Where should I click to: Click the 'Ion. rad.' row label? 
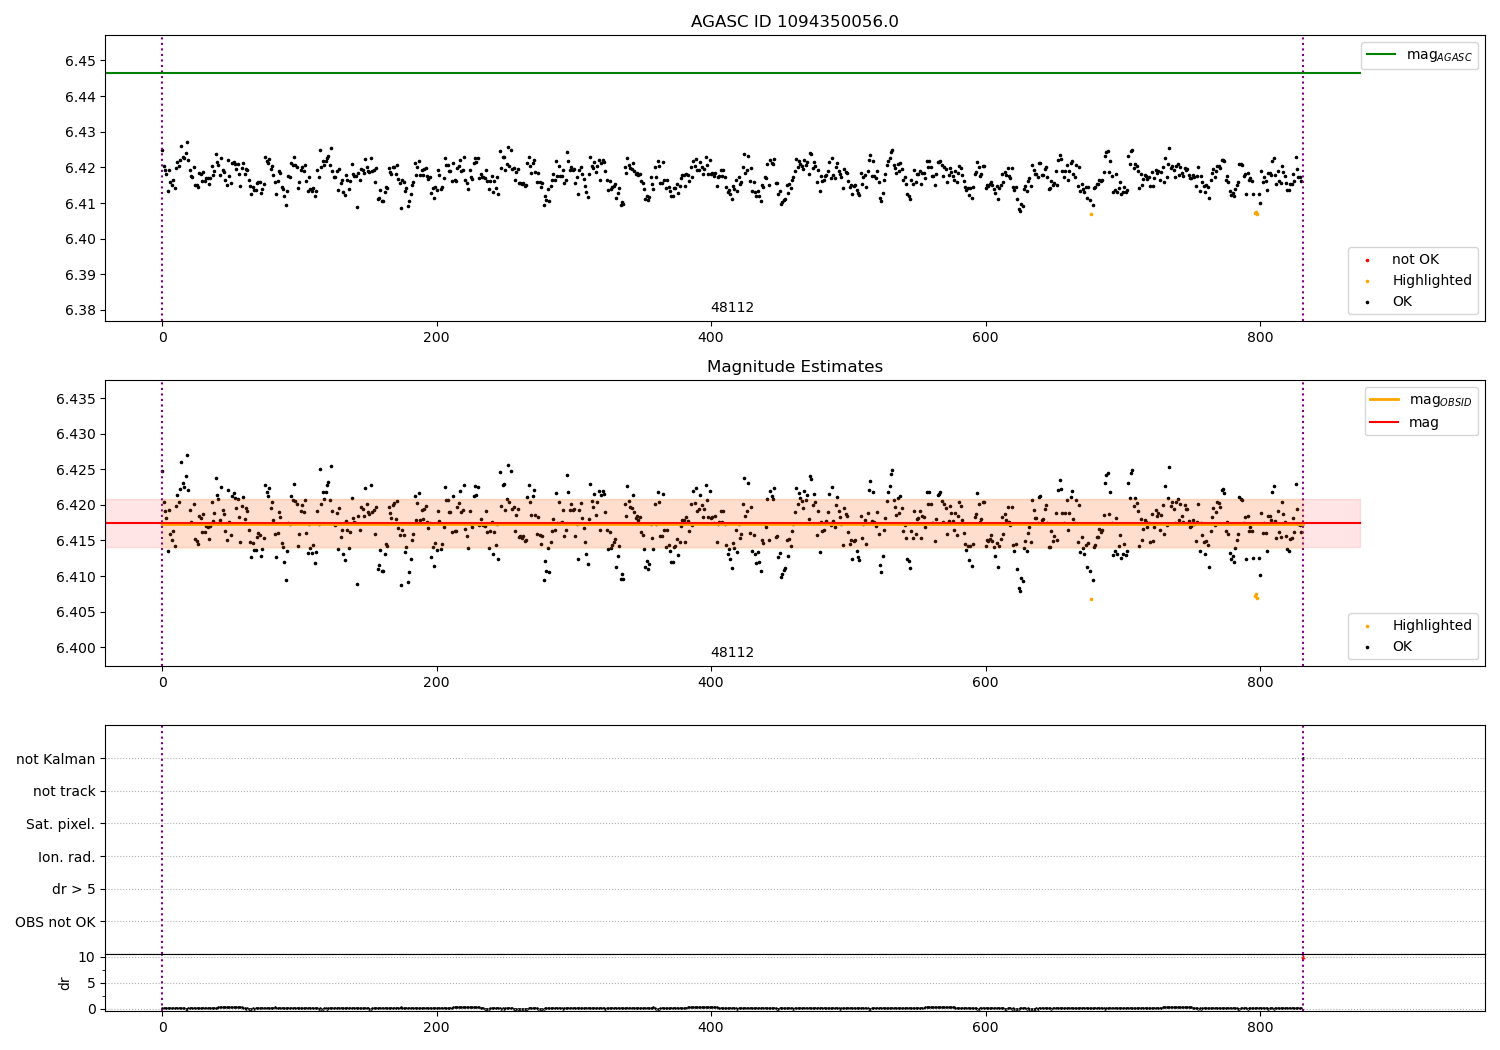click(67, 857)
